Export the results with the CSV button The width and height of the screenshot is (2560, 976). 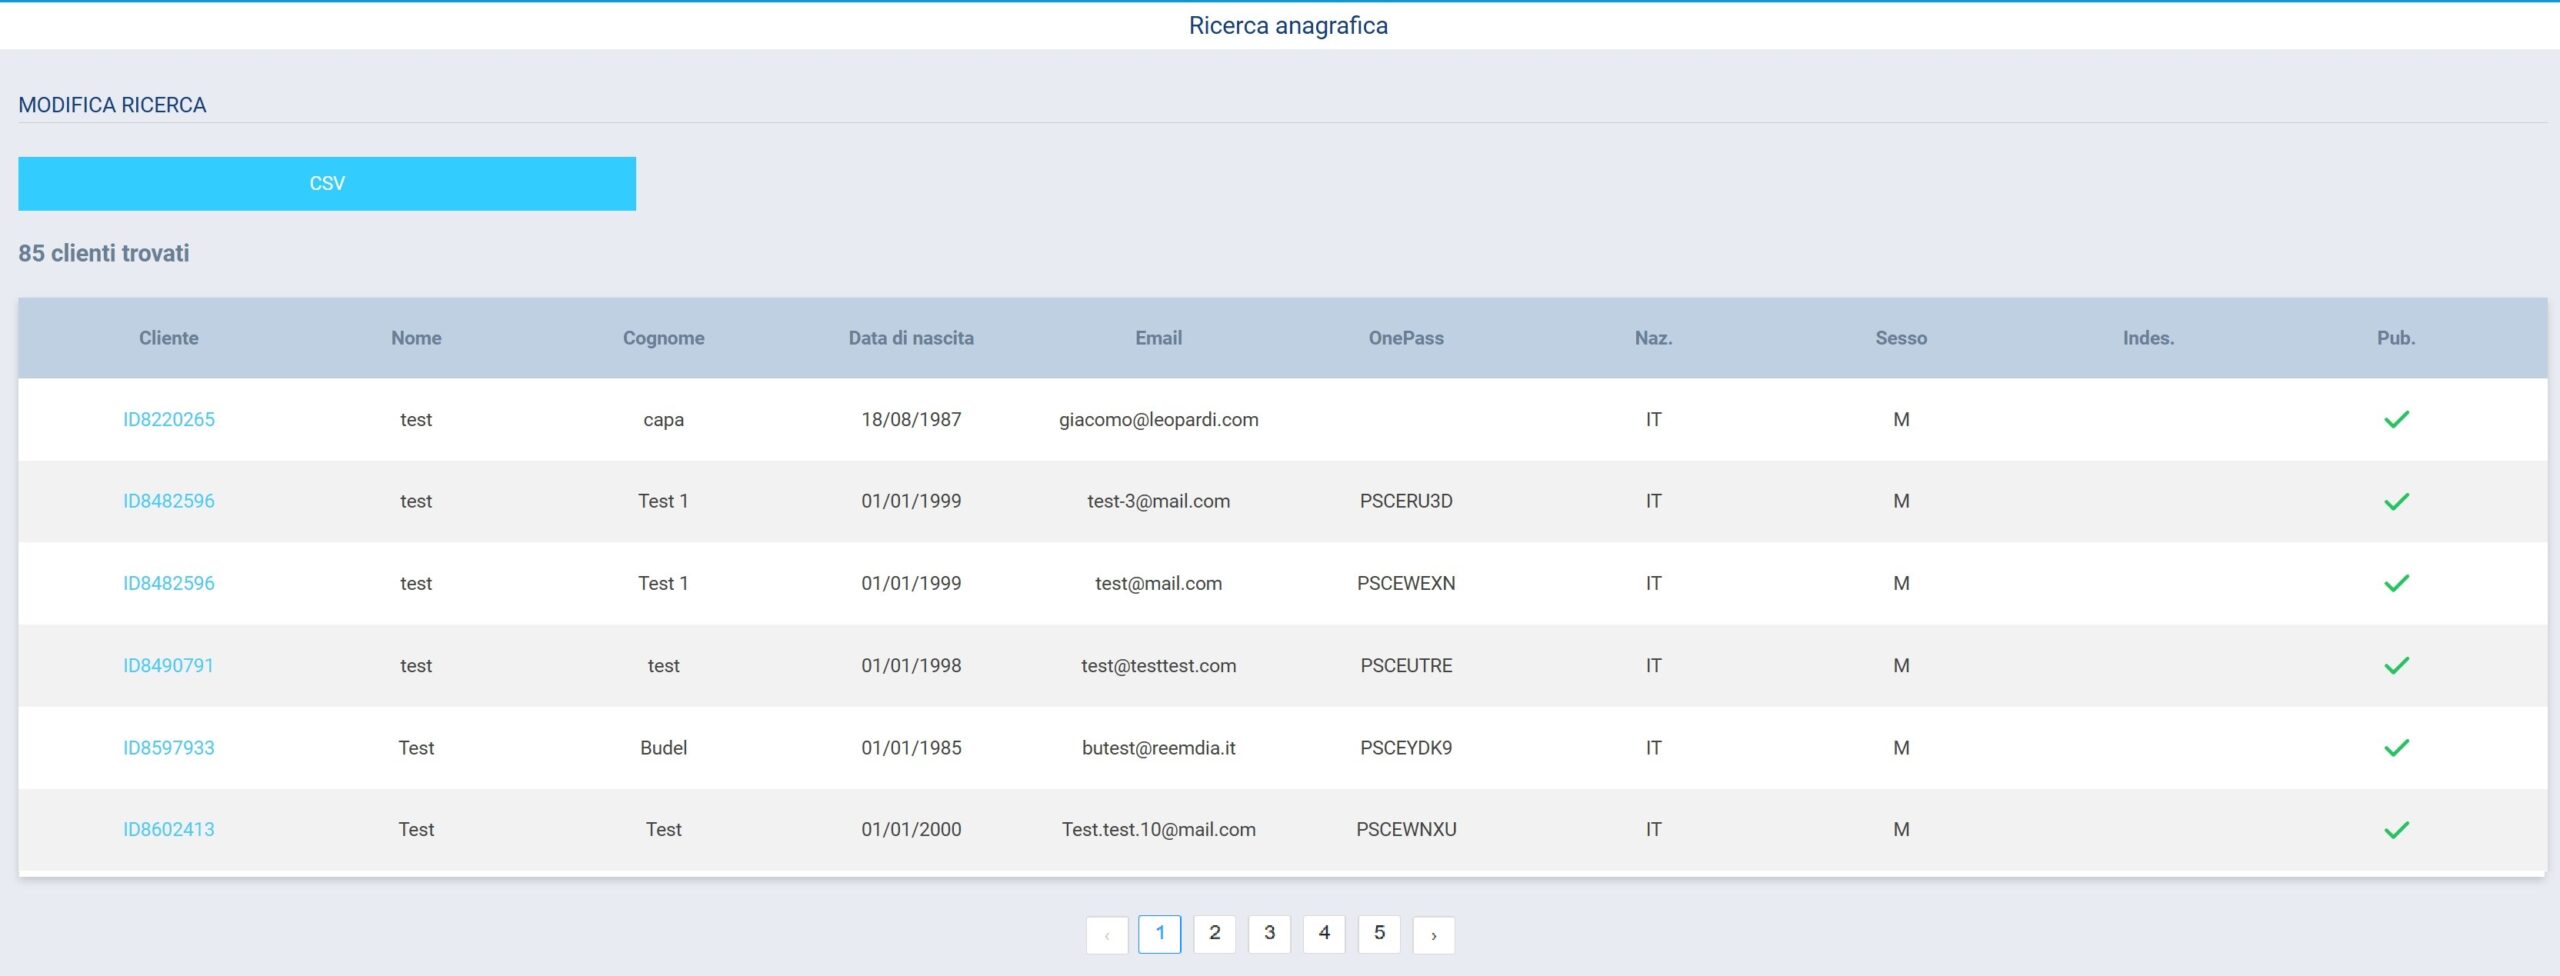(327, 184)
